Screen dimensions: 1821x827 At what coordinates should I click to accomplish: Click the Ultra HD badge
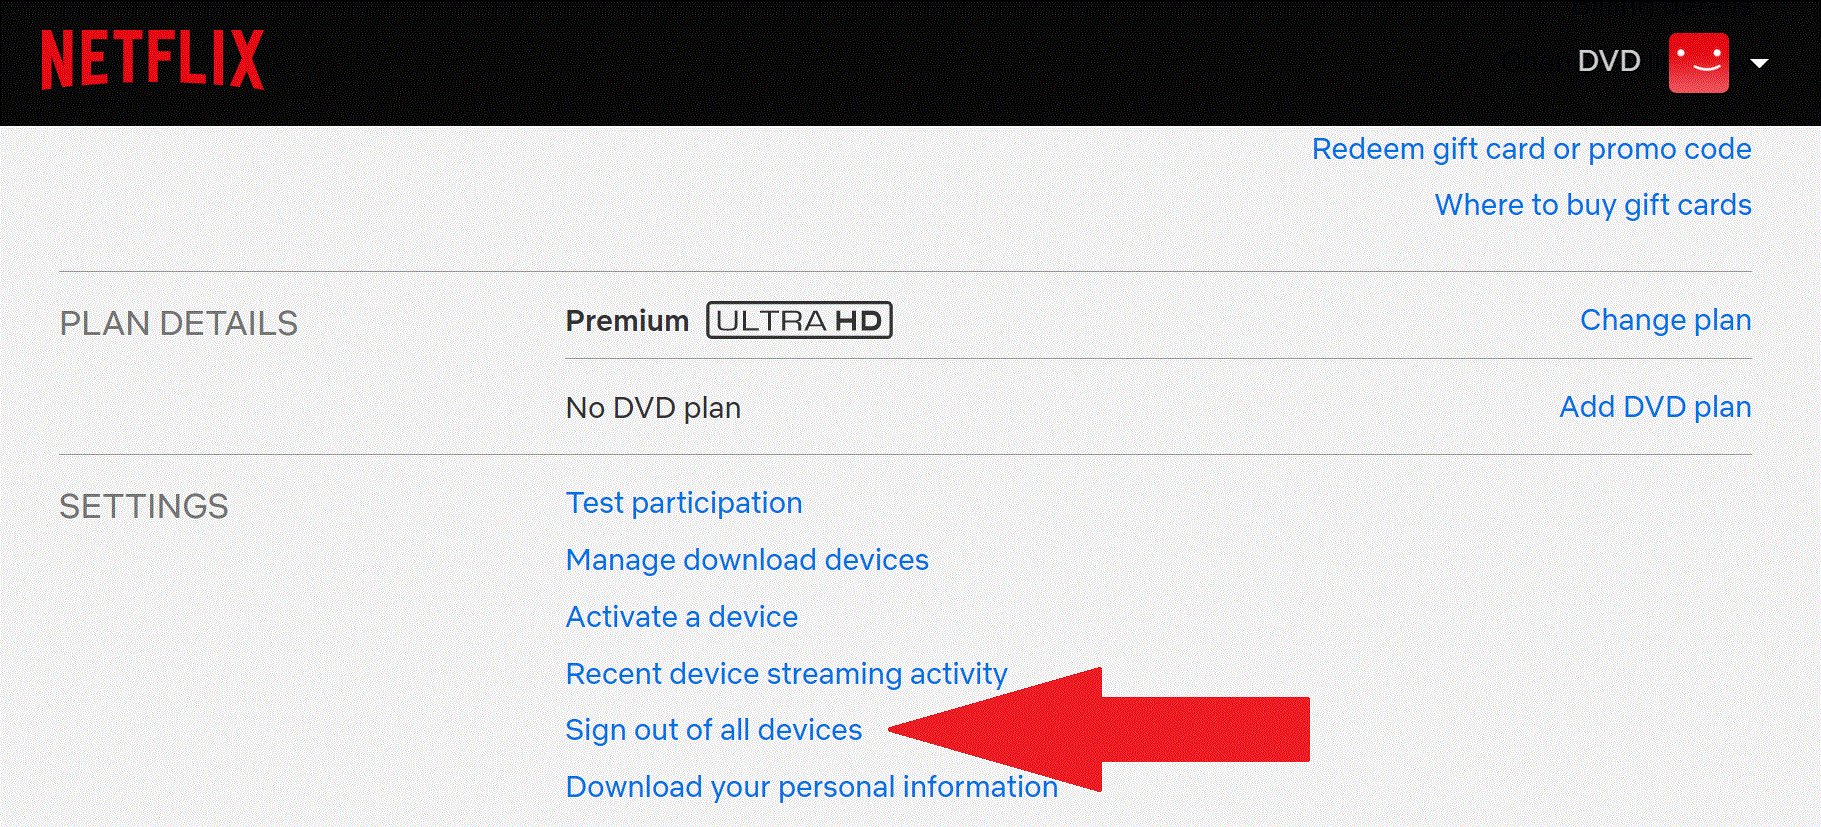(x=799, y=320)
